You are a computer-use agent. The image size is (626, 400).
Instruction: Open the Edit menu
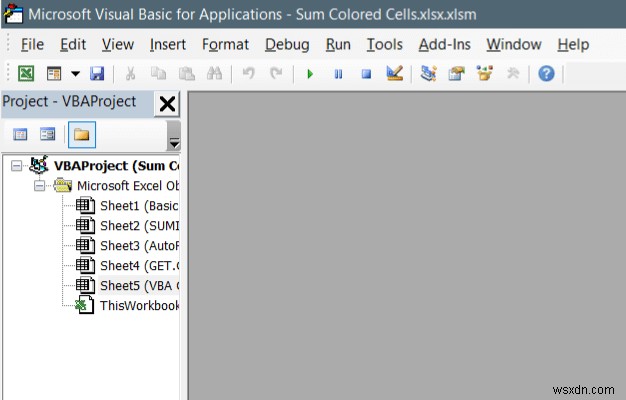click(x=73, y=44)
